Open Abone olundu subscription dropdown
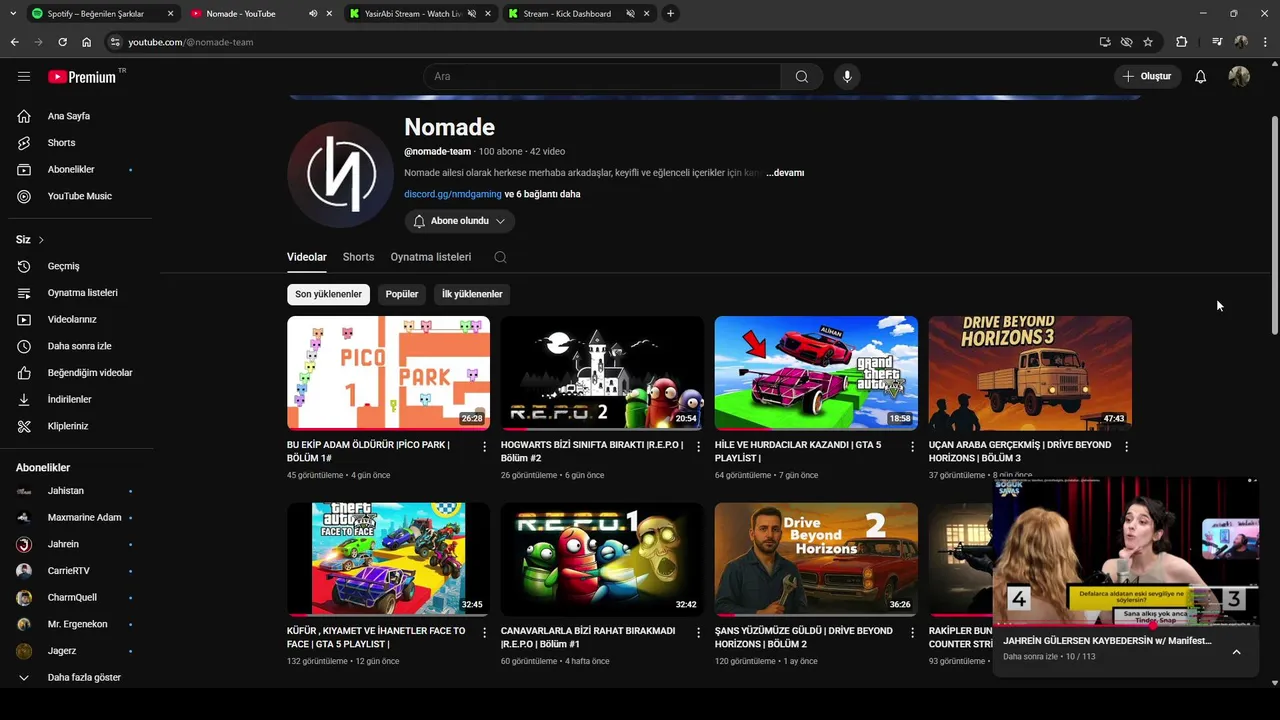 [x=460, y=221]
